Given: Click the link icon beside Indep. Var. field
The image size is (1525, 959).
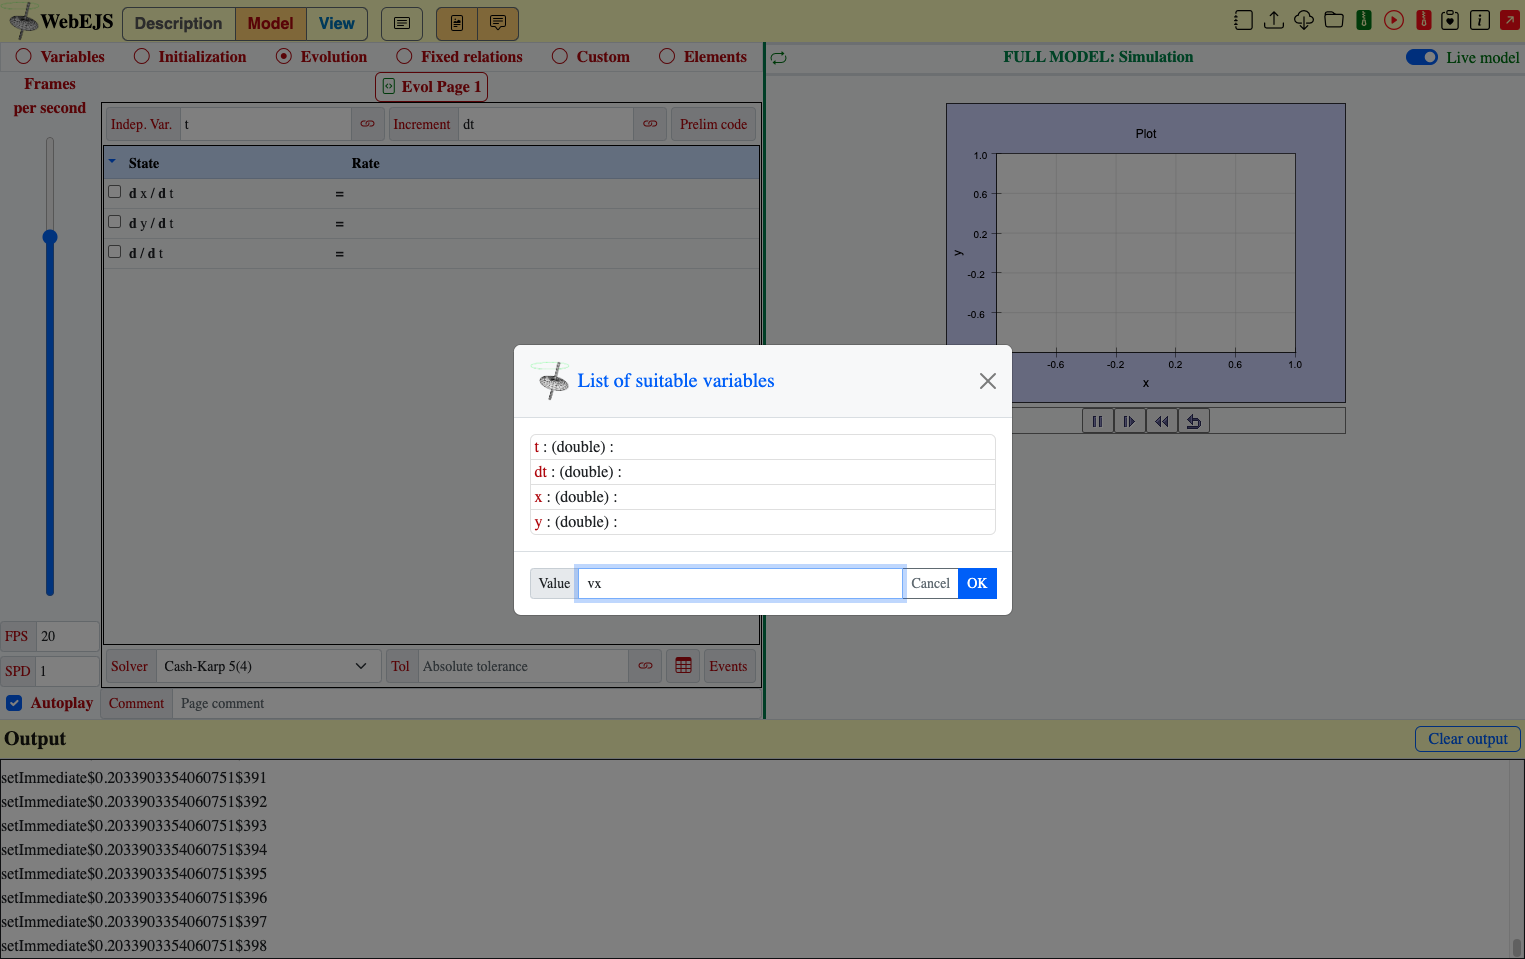Looking at the screenshot, I should (368, 124).
